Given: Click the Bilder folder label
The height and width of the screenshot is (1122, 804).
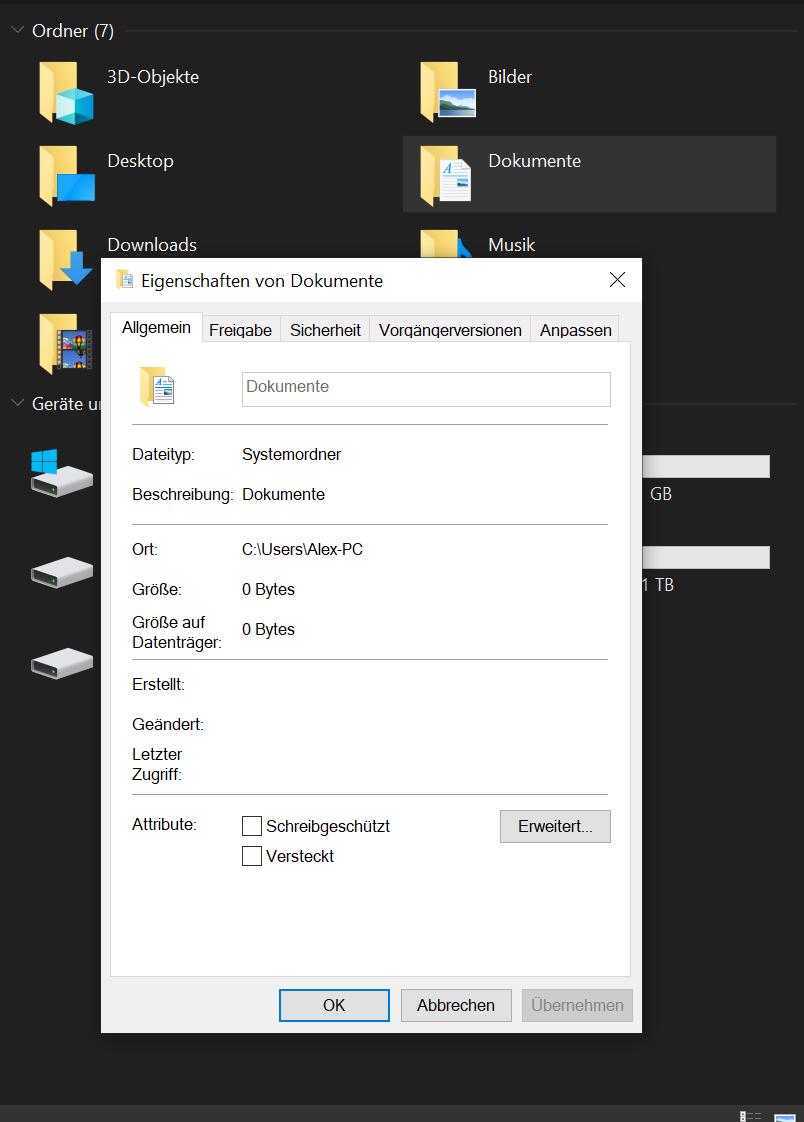Looking at the screenshot, I should (510, 77).
